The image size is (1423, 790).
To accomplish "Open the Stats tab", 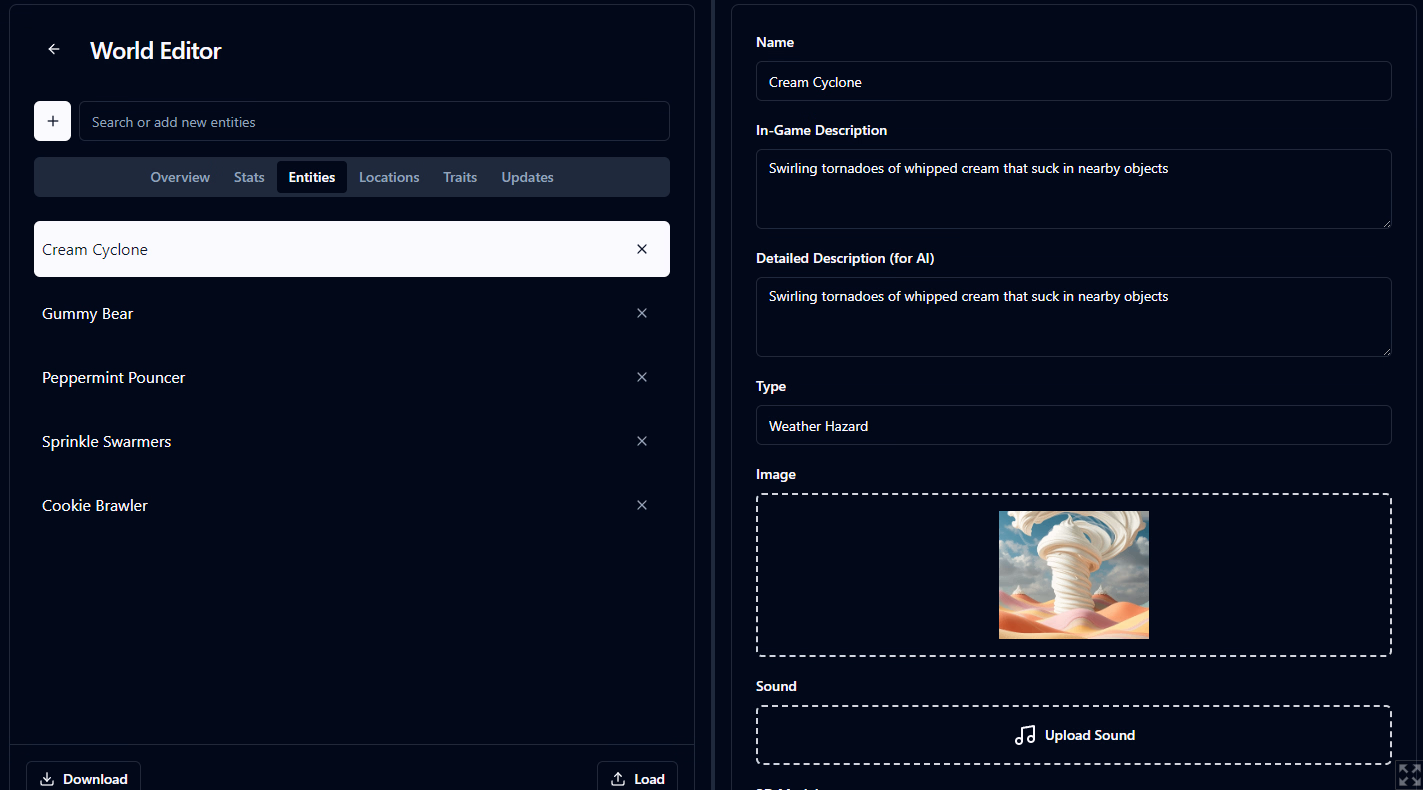I will 249,177.
